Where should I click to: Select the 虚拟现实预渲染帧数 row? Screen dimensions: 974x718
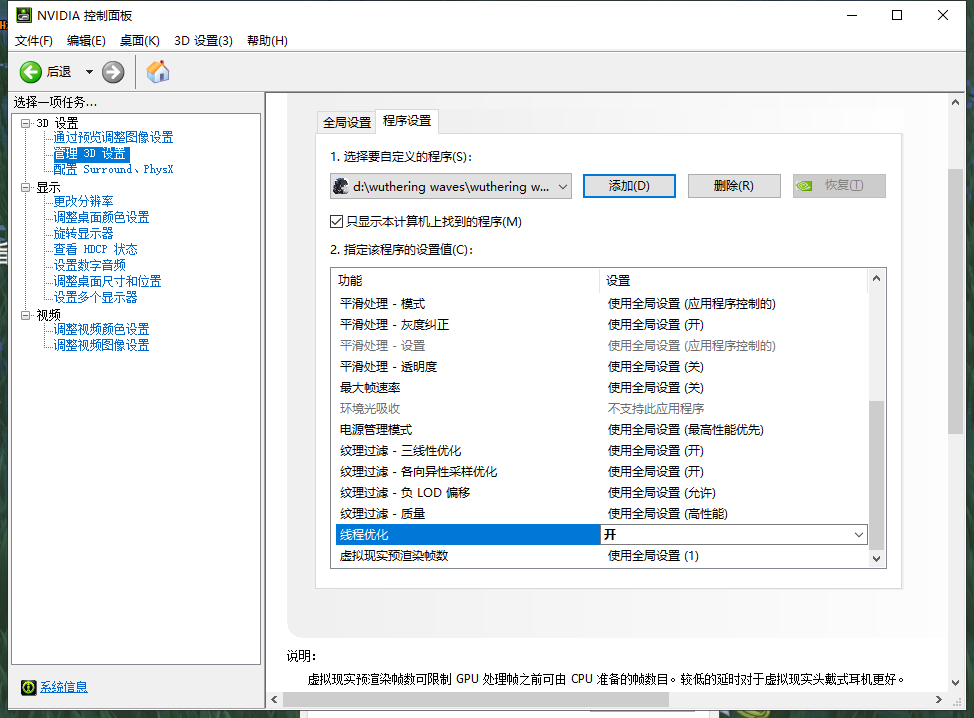coord(601,556)
